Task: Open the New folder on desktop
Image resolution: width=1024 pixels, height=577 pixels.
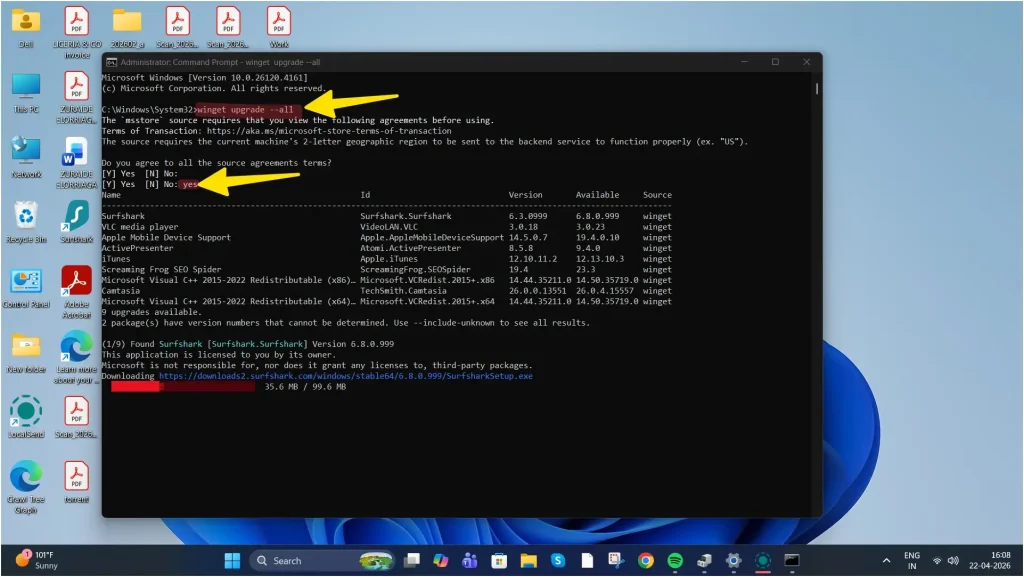Action: pos(26,353)
